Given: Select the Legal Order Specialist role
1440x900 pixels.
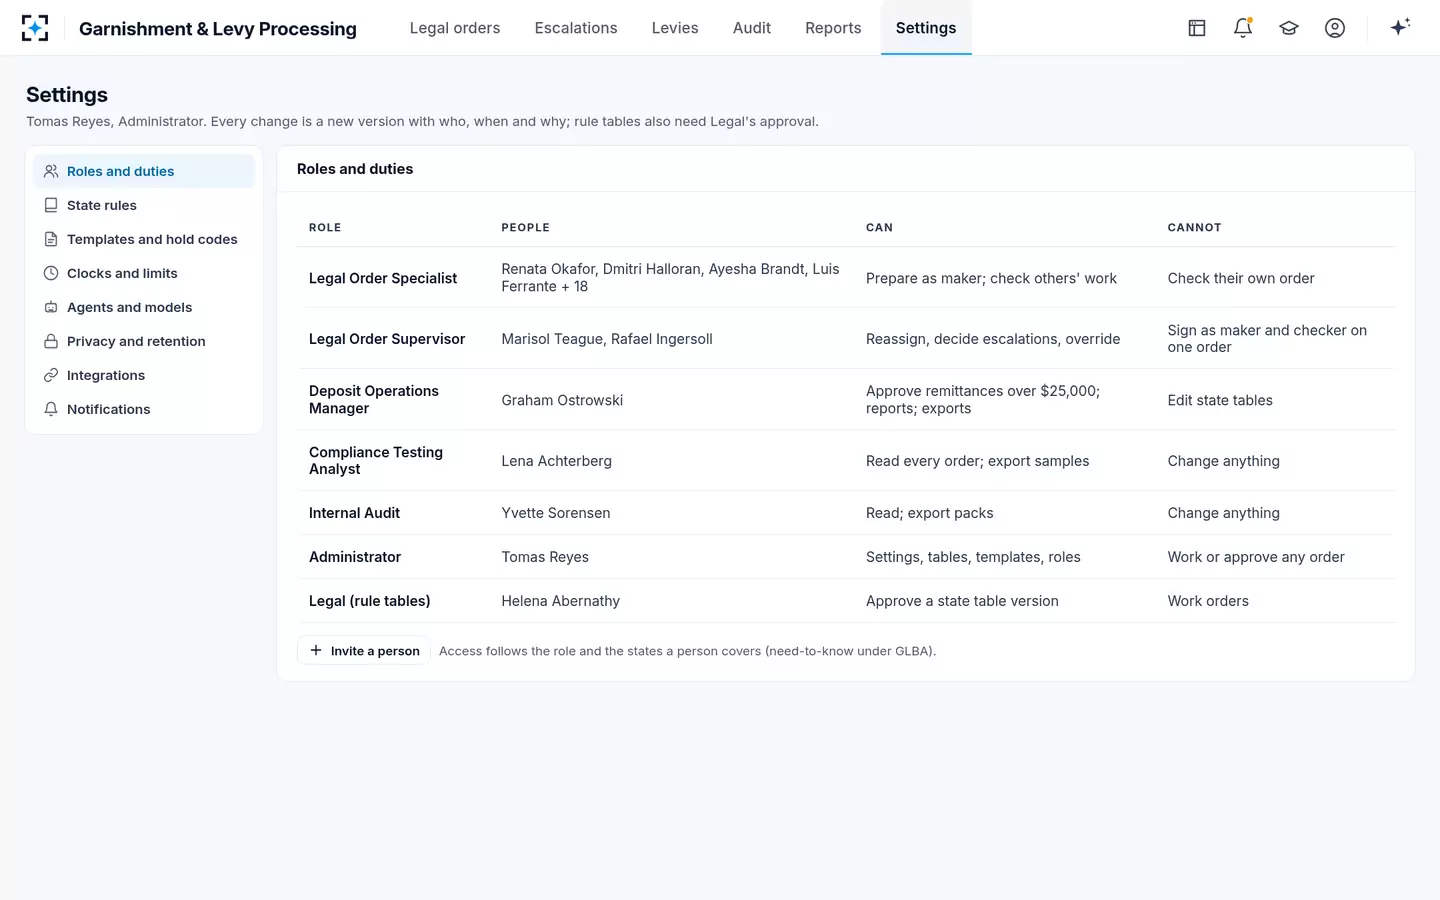Looking at the screenshot, I should point(383,278).
